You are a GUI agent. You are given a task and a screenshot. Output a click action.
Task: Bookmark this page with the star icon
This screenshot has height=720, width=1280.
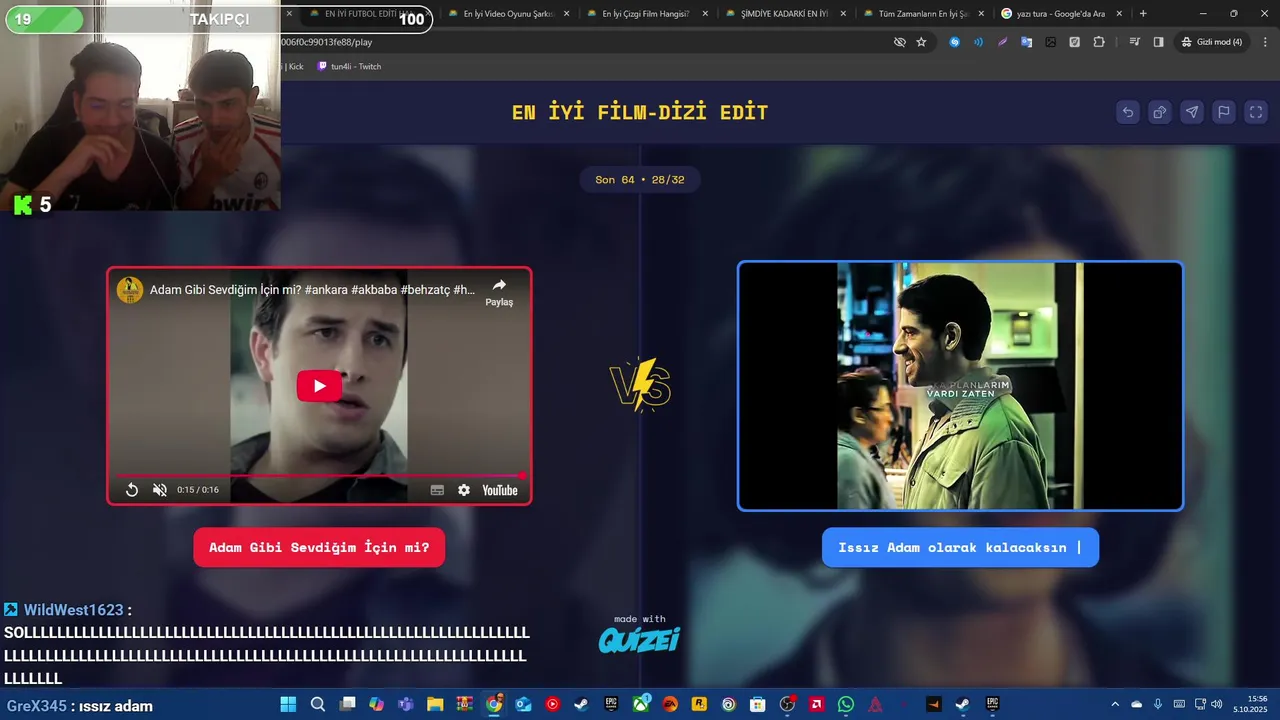tap(921, 42)
